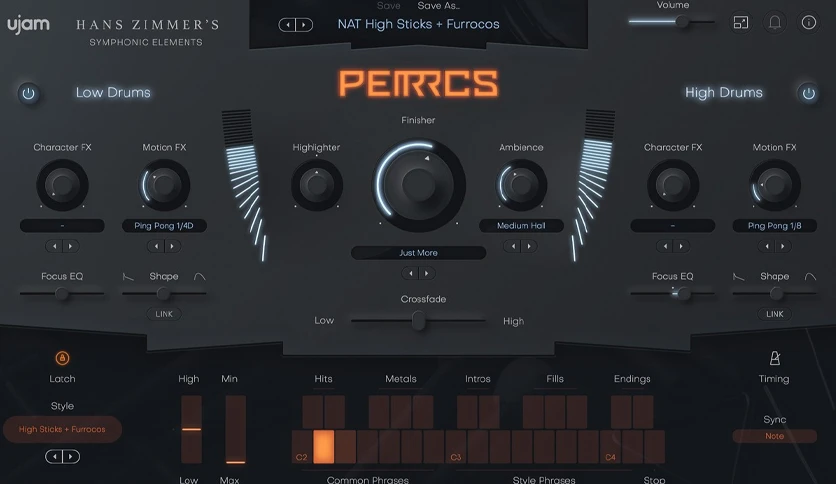Previous Finisher preset arrow
The width and height of the screenshot is (836, 484).
(411, 273)
